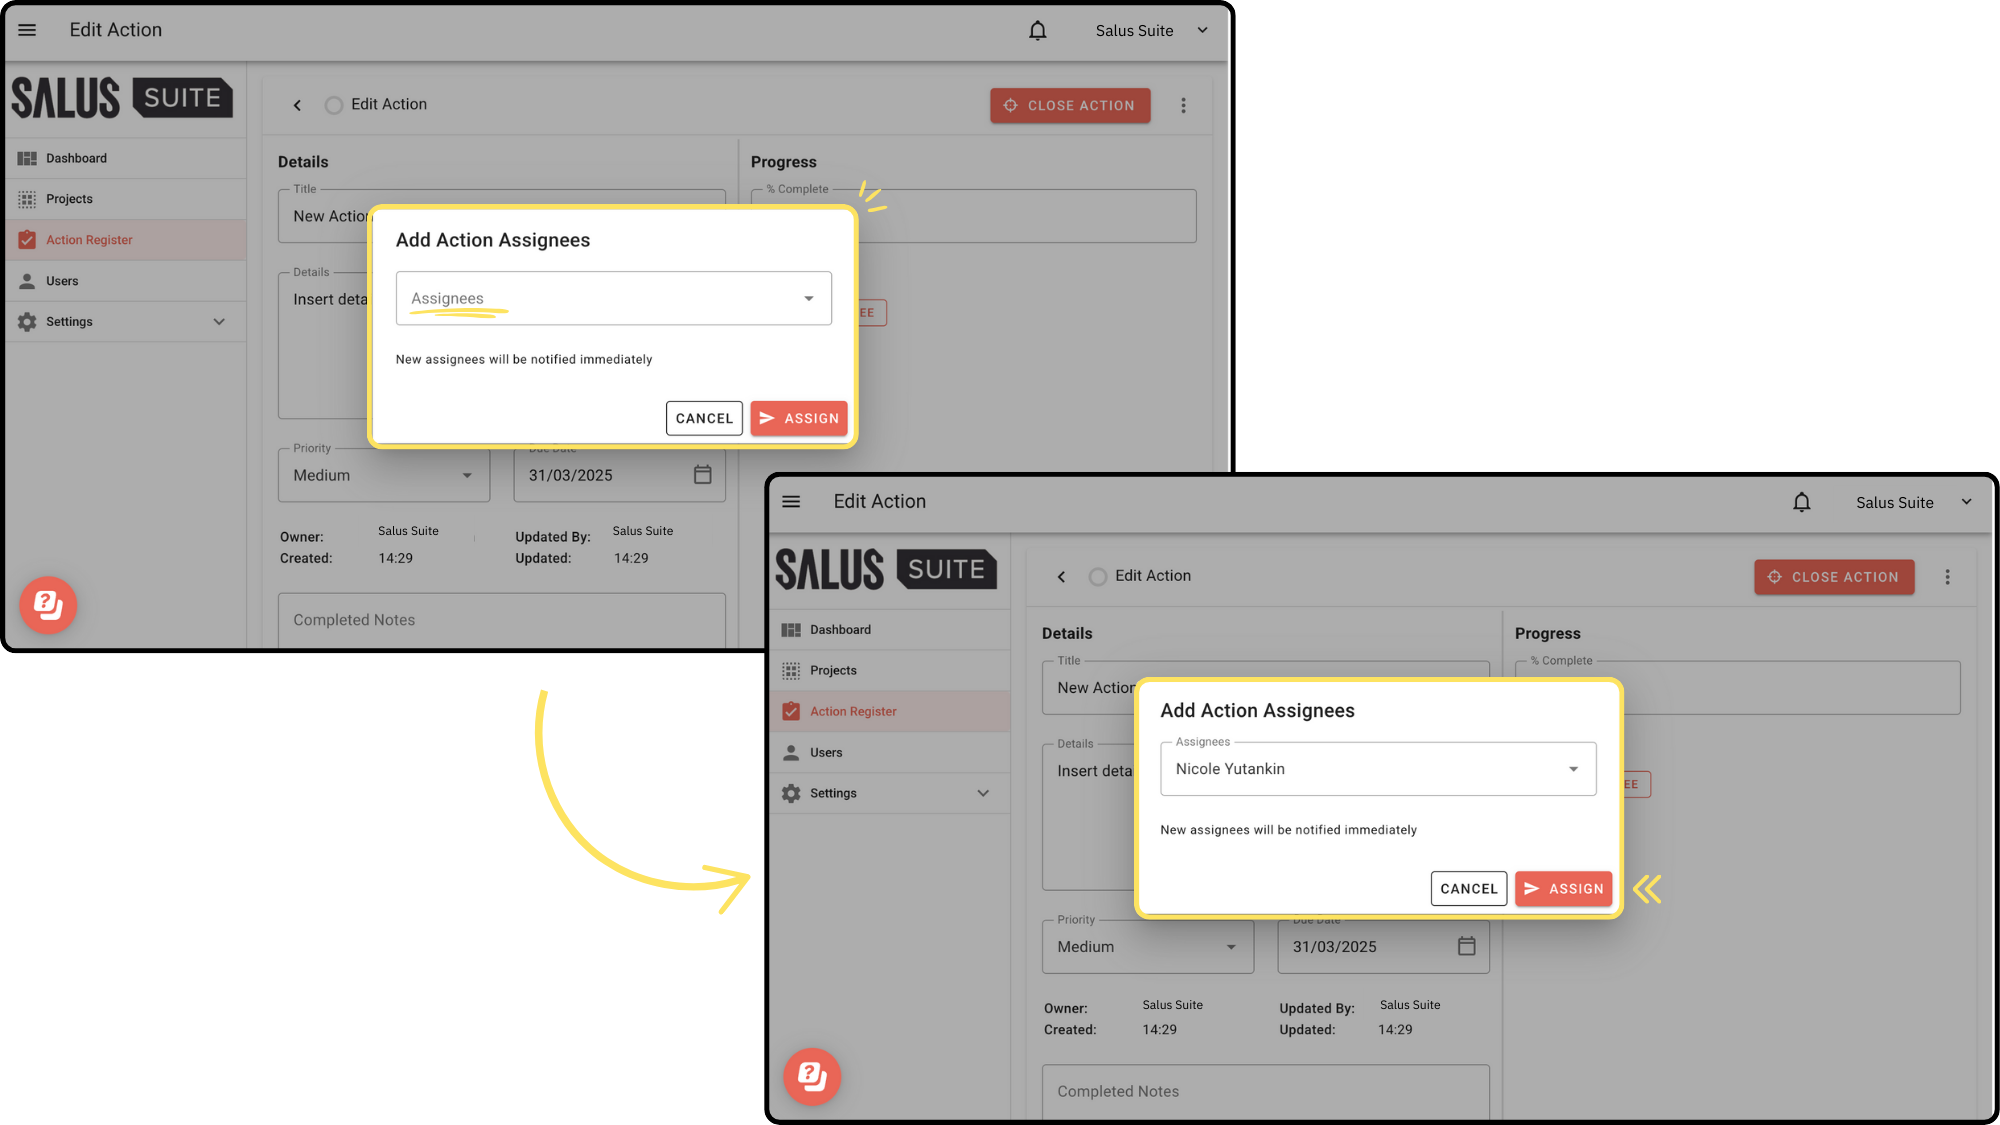Cancel the upper Add Action Assignees dialog

coord(704,418)
